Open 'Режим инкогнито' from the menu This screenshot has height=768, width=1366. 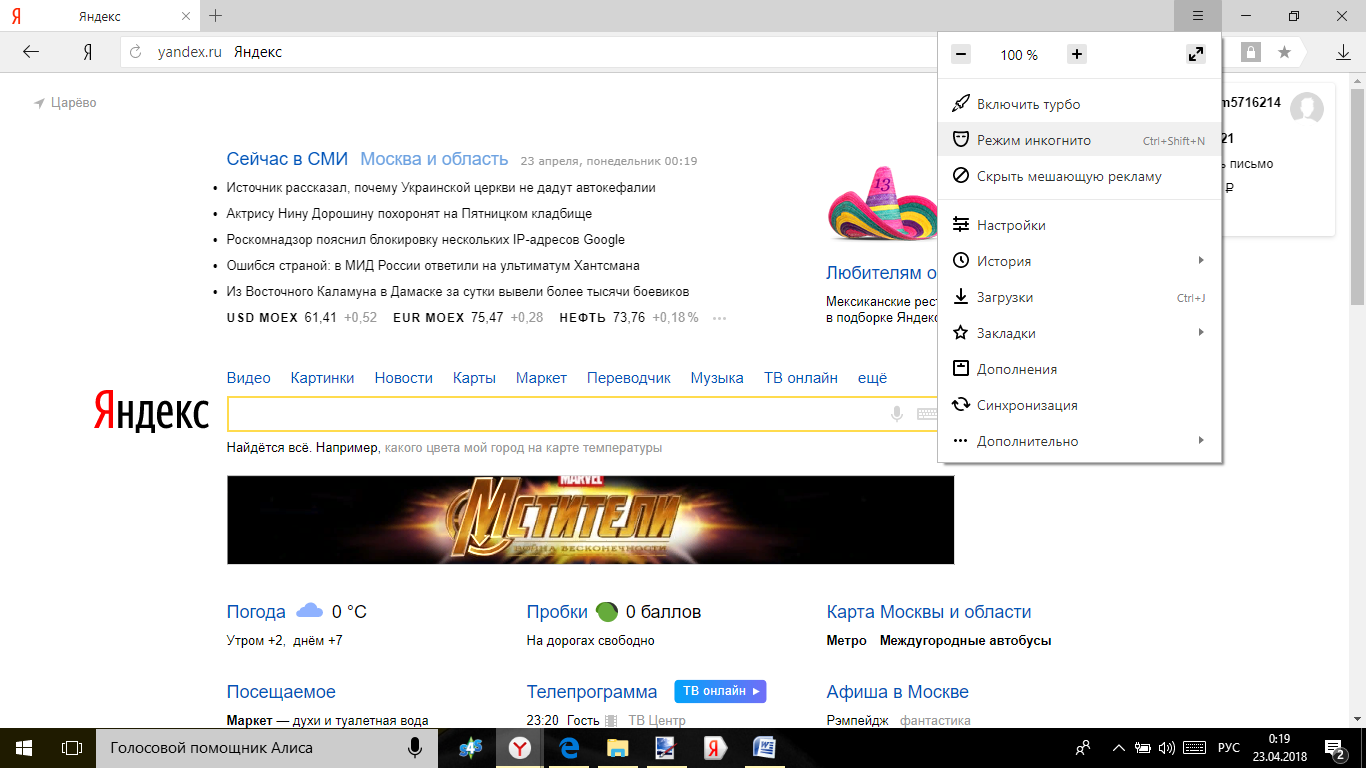tap(1080, 140)
